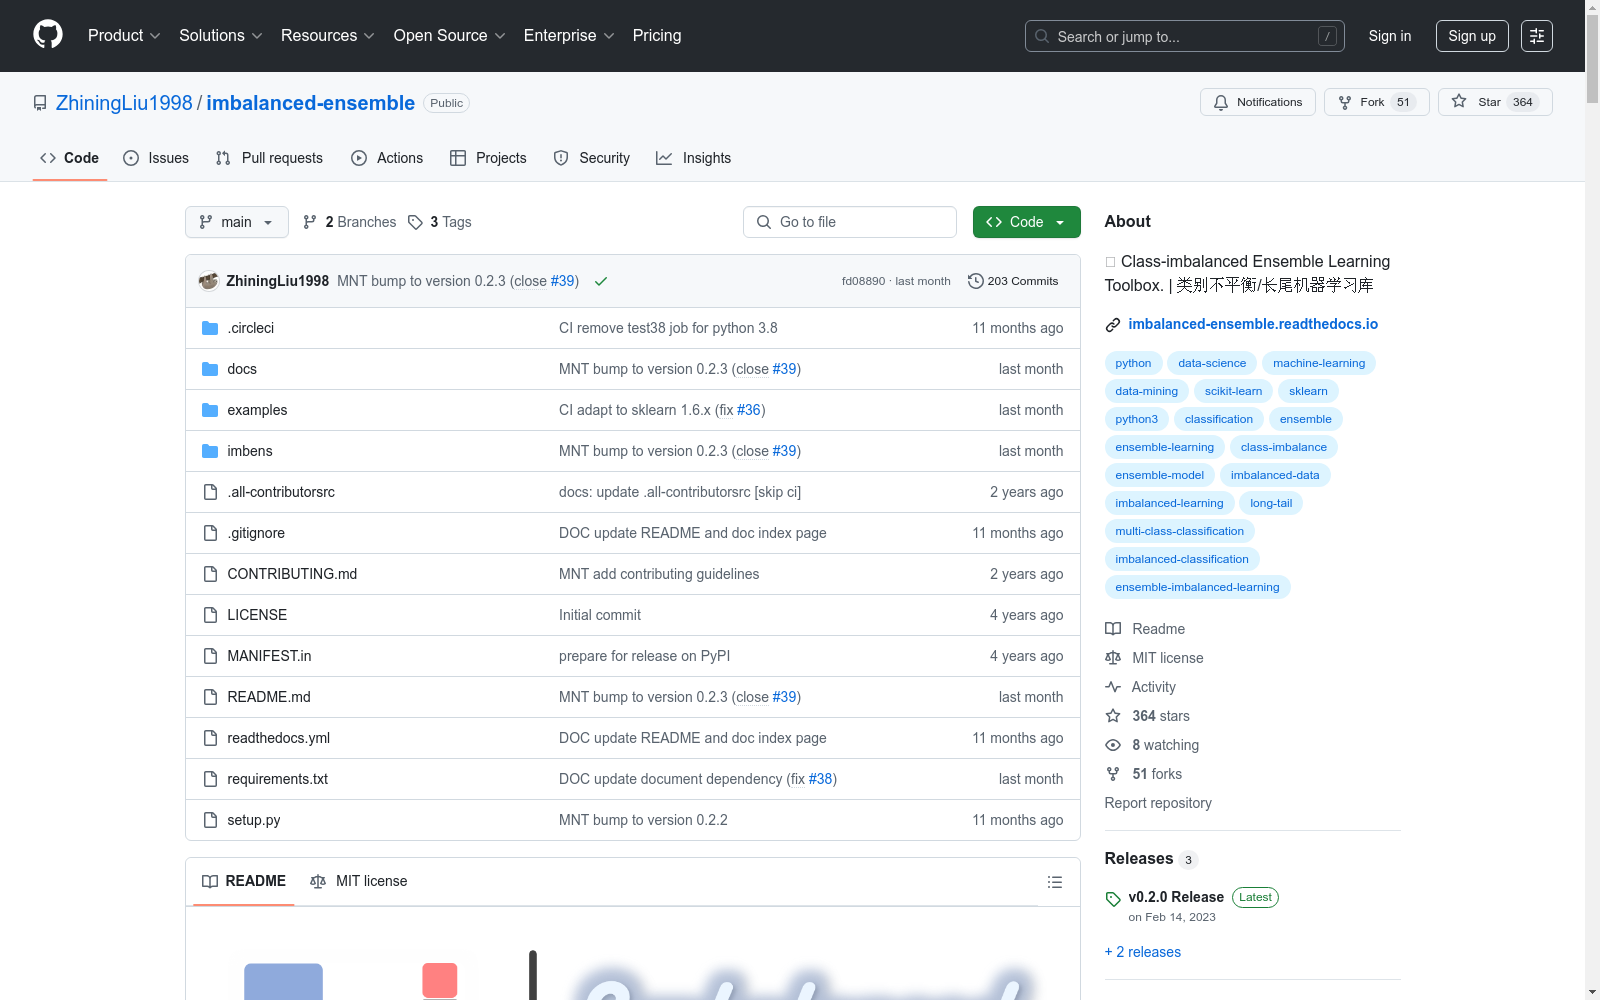
Task: Click the Notifications bell button
Action: pos(1258,102)
